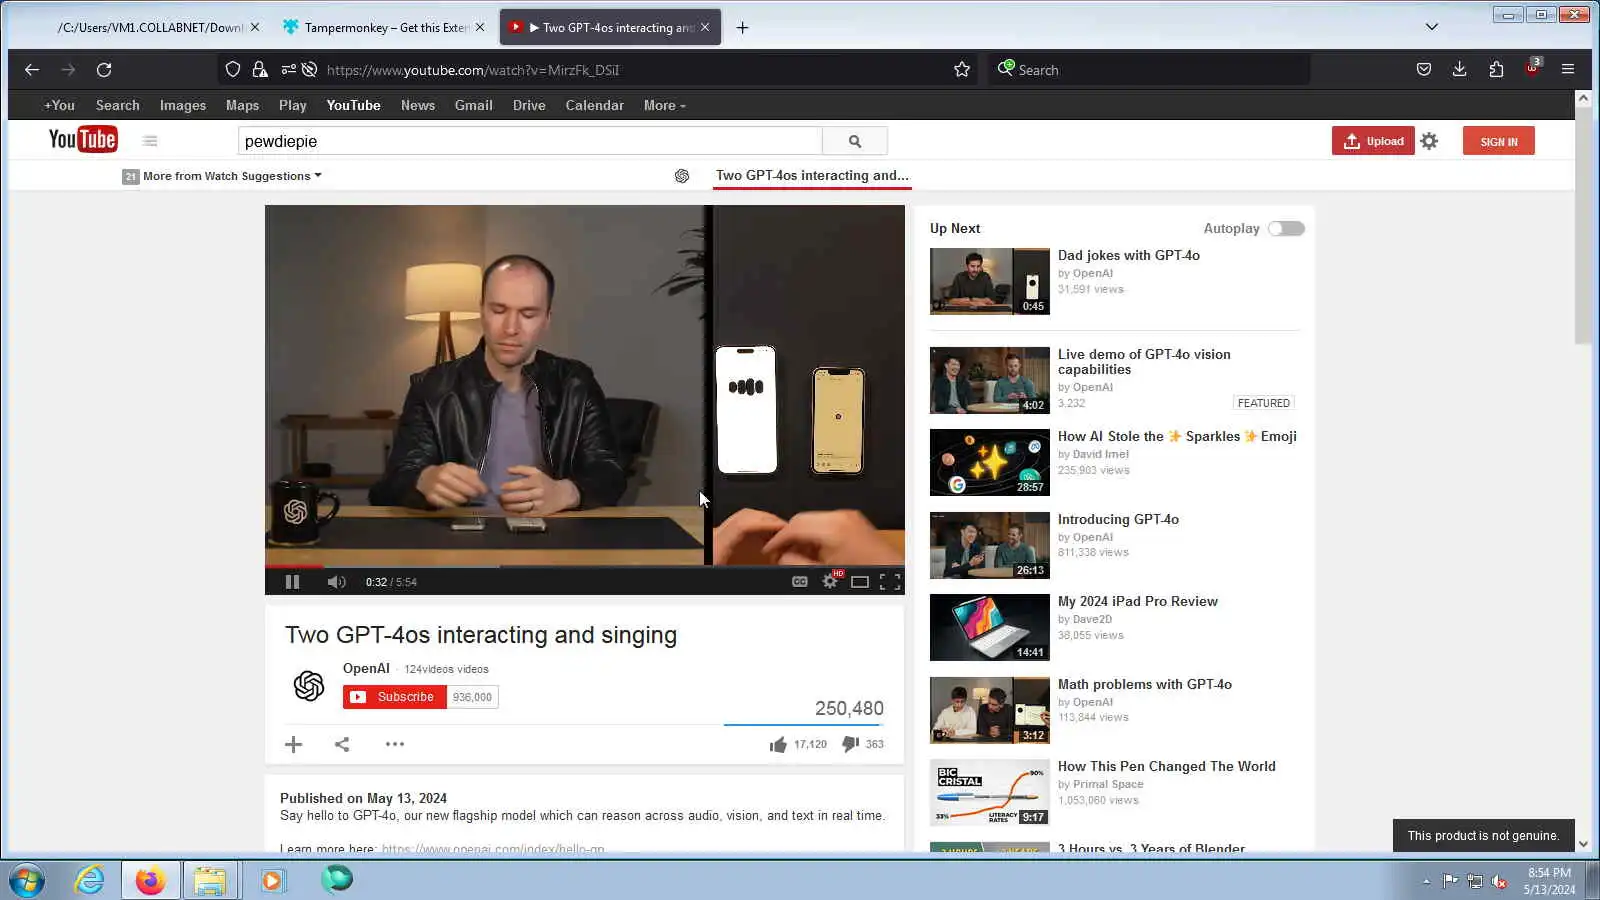Open Introducing GPT-4o video thumbnail
This screenshot has height=900, width=1600.
pyautogui.click(x=989, y=545)
